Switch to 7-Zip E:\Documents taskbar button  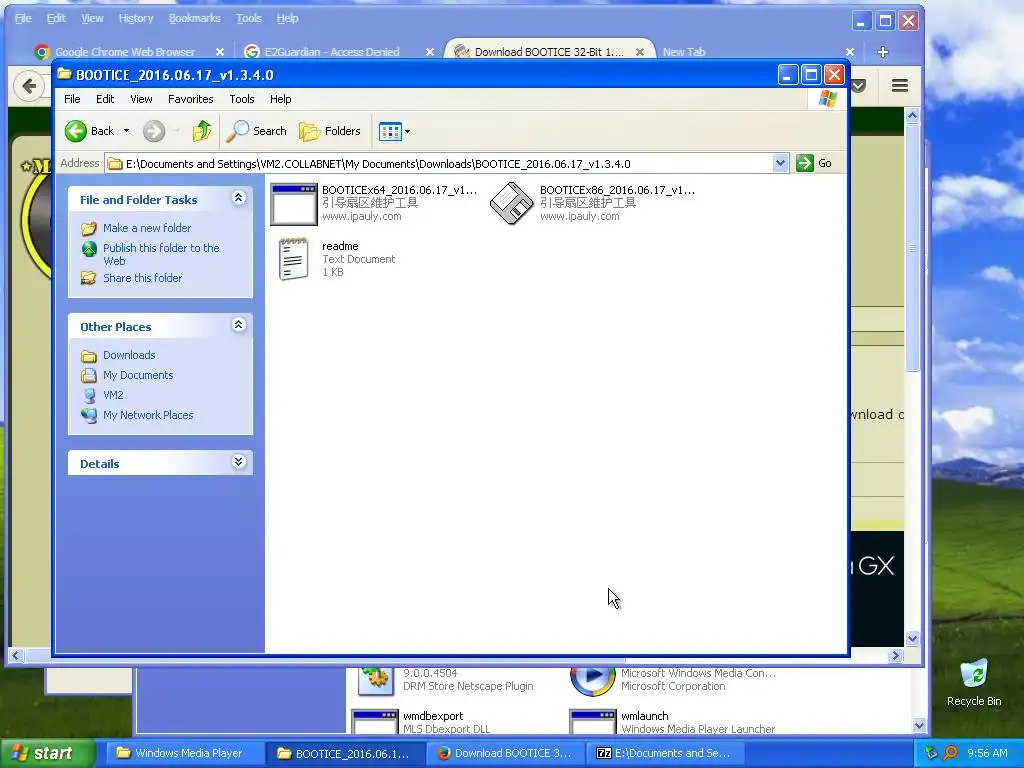[666, 753]
